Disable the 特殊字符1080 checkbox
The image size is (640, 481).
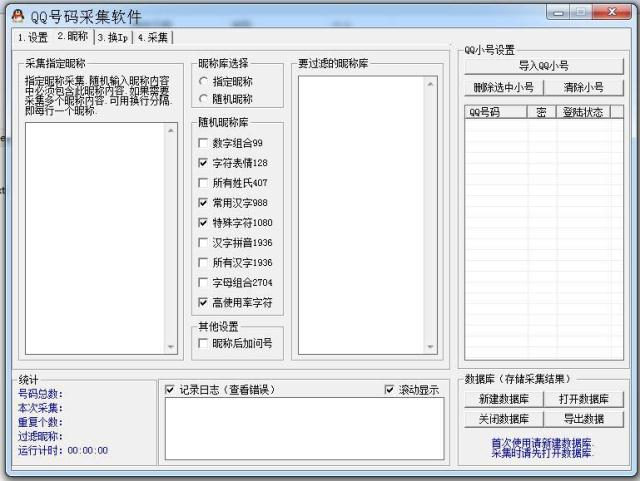(235, 223)
